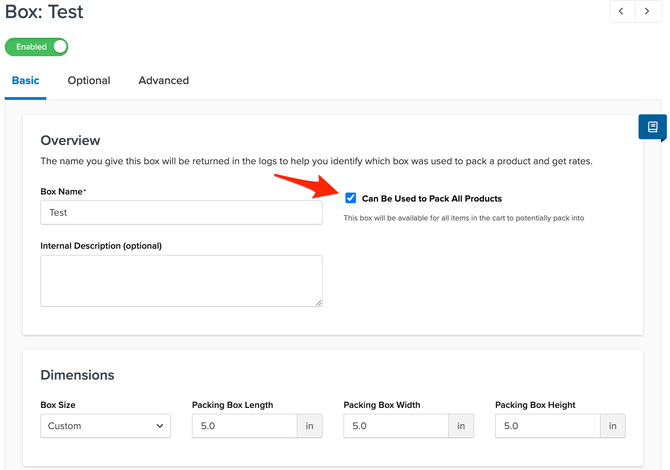Click the Packing Box Width label
This screenshot has height=470, width=670.
382,405
